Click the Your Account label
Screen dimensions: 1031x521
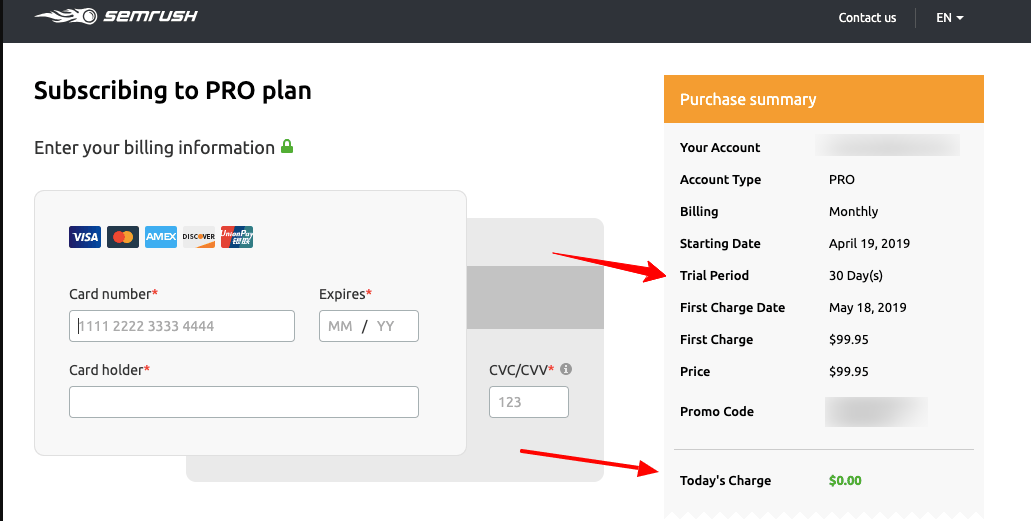tap(720, 147)
